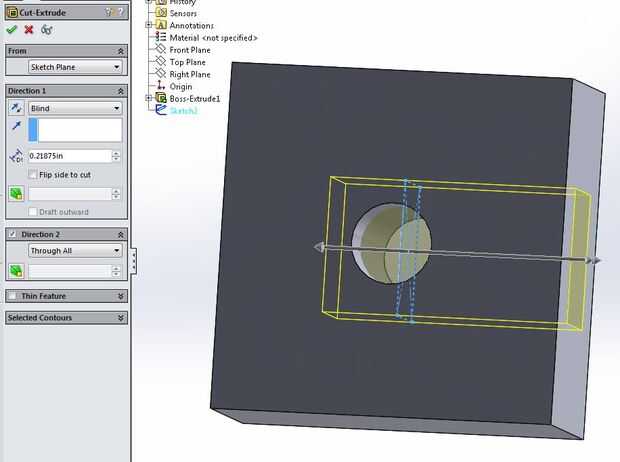
Task: Click the depth dimension icon beside 0.21875in
Action: [16, 156]
